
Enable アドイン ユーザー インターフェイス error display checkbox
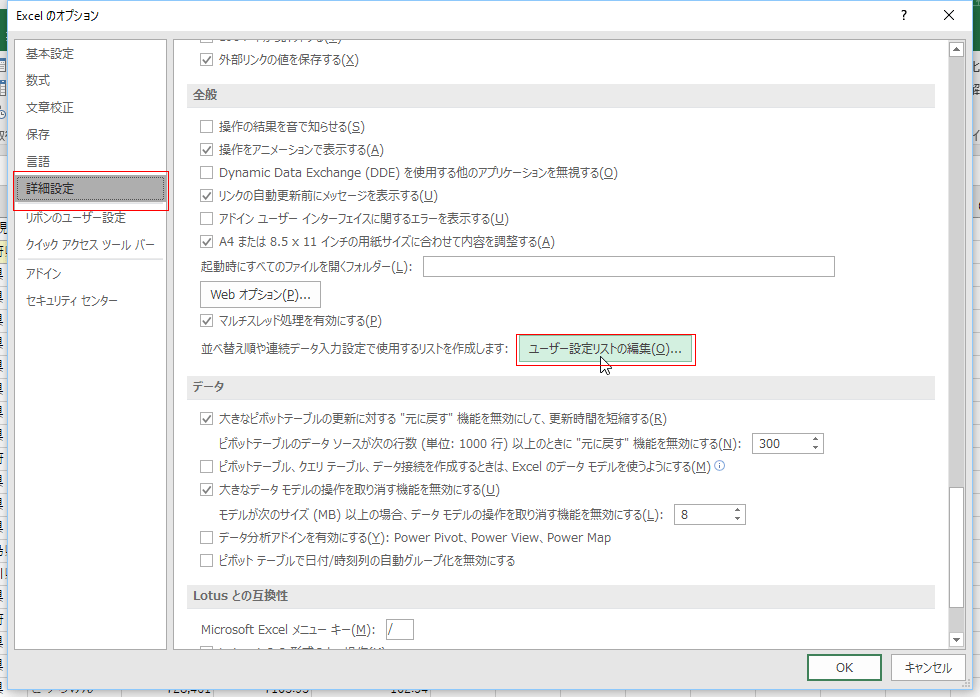click(x=206, y=219)
